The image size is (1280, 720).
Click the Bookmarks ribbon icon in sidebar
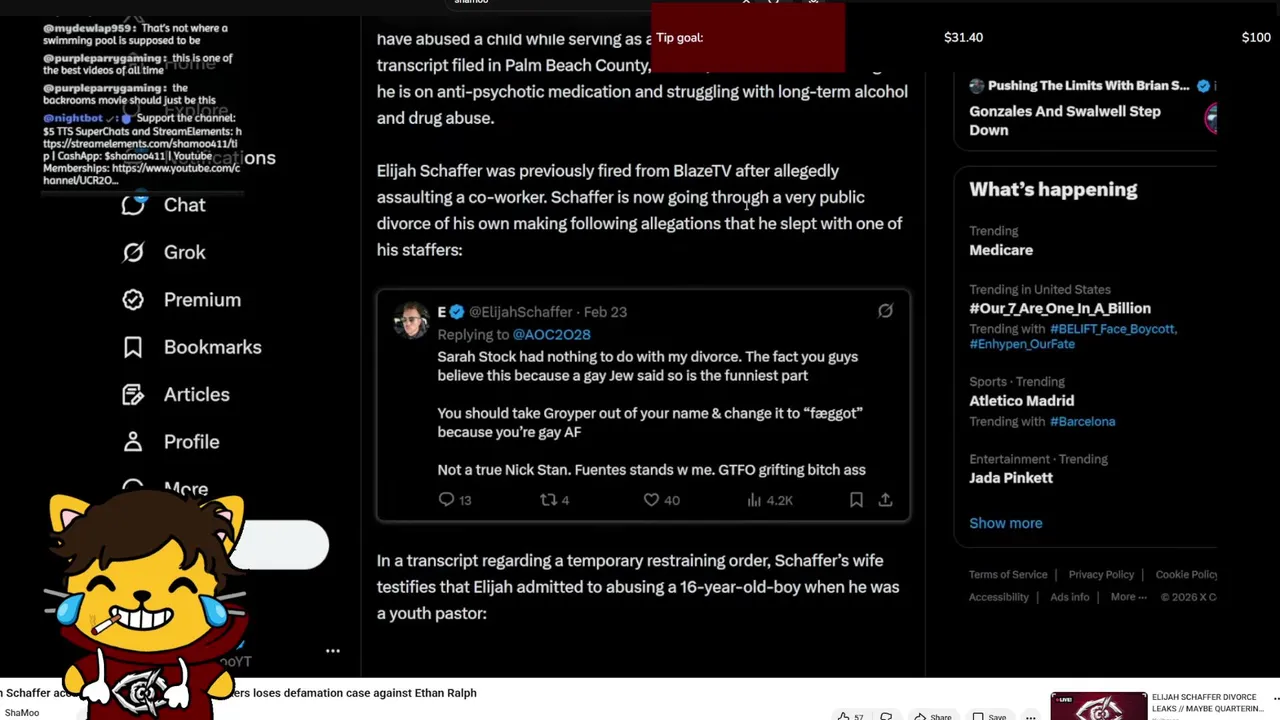coord(133,347)
